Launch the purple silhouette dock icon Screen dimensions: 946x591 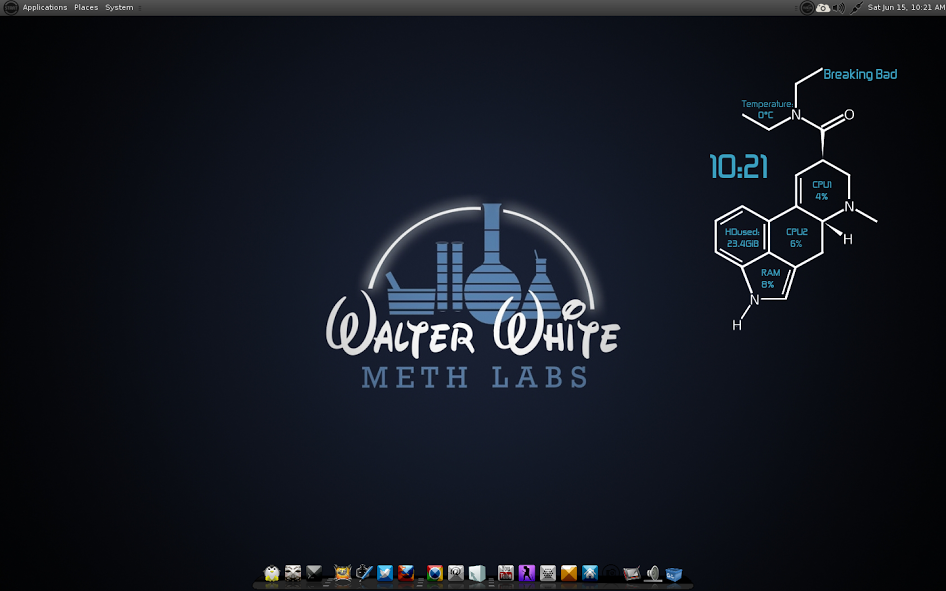527,572
